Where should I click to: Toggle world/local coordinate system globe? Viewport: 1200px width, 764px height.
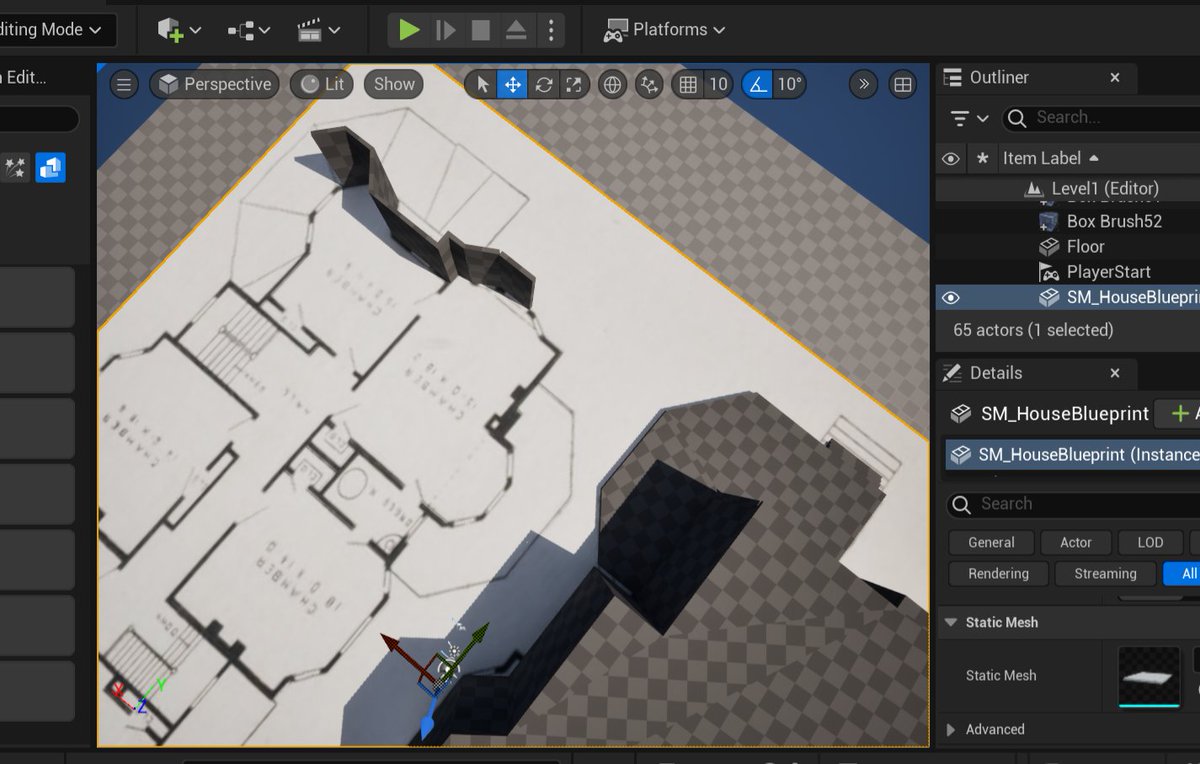click(x=612, y=84)
